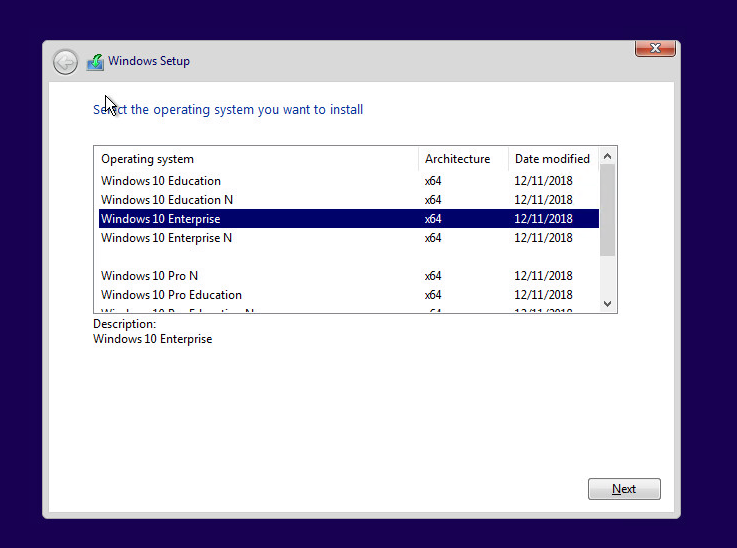This screenshot has height=548, width=737.
Task: Click date in Windows 10 Enterprise N row
Action: pos(543,238)
